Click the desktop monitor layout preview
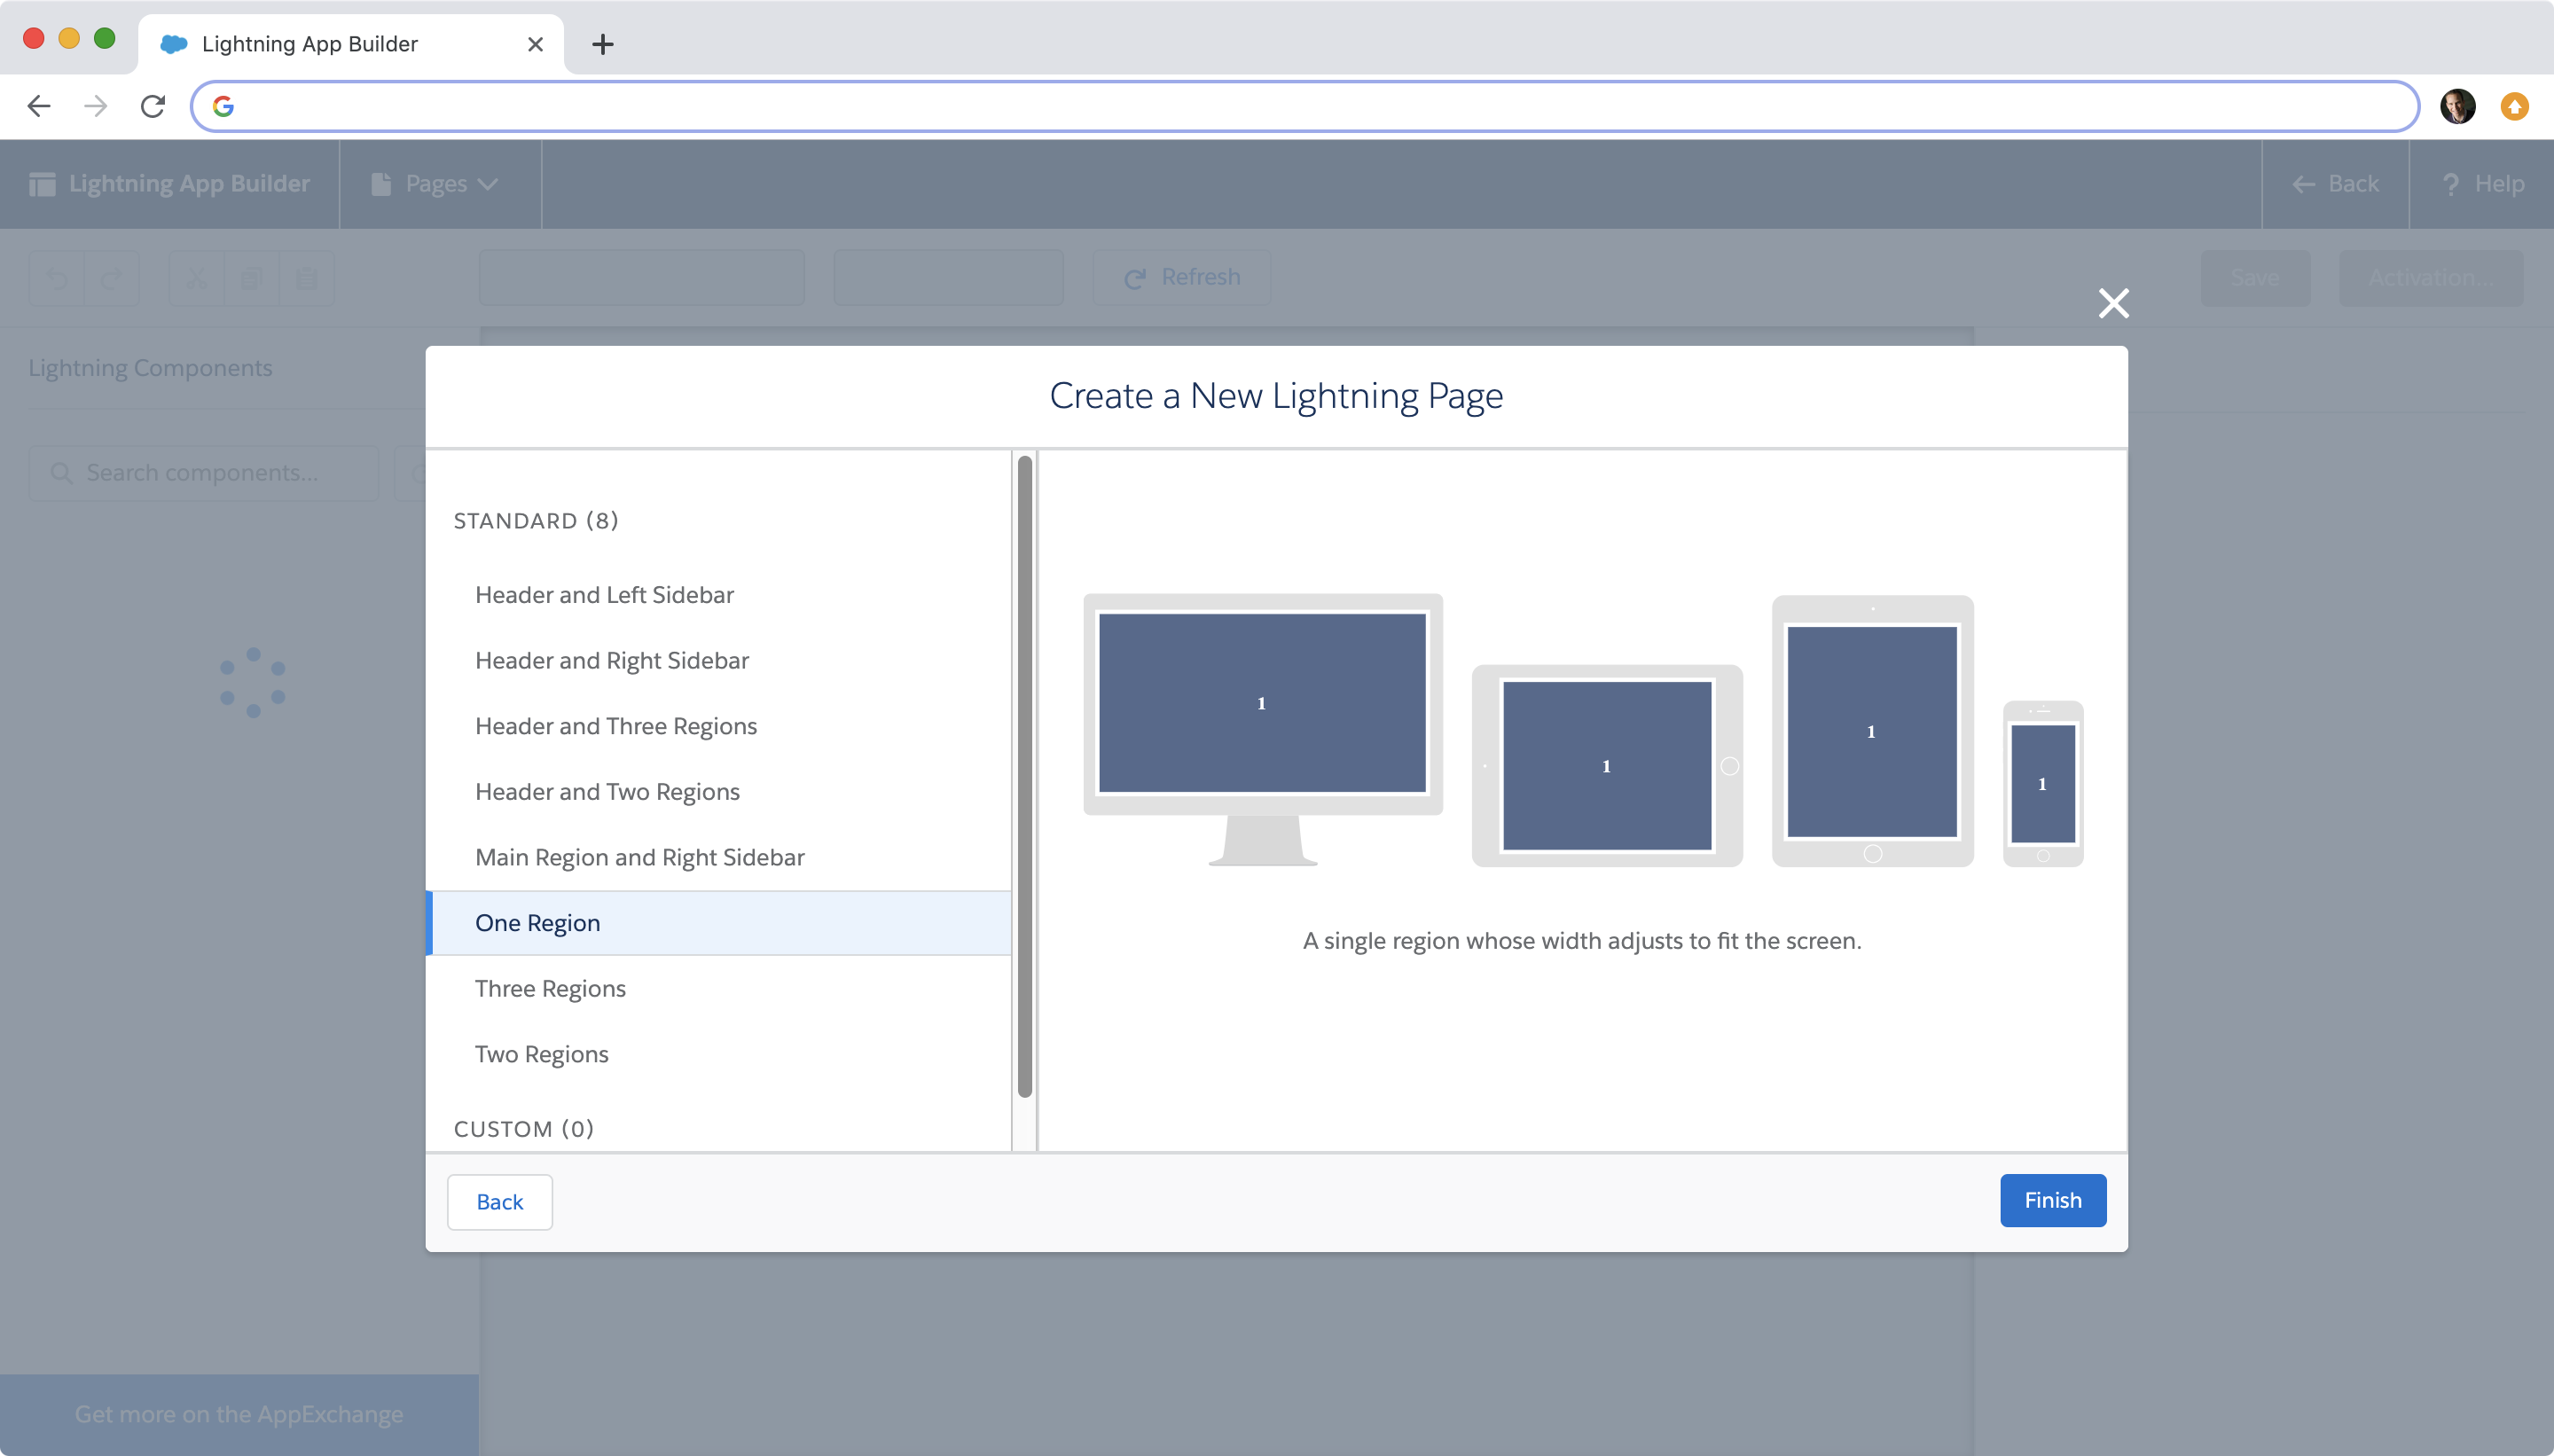The height and width of the screenshot is (1456, 2554). click(x=1262, y=729)
